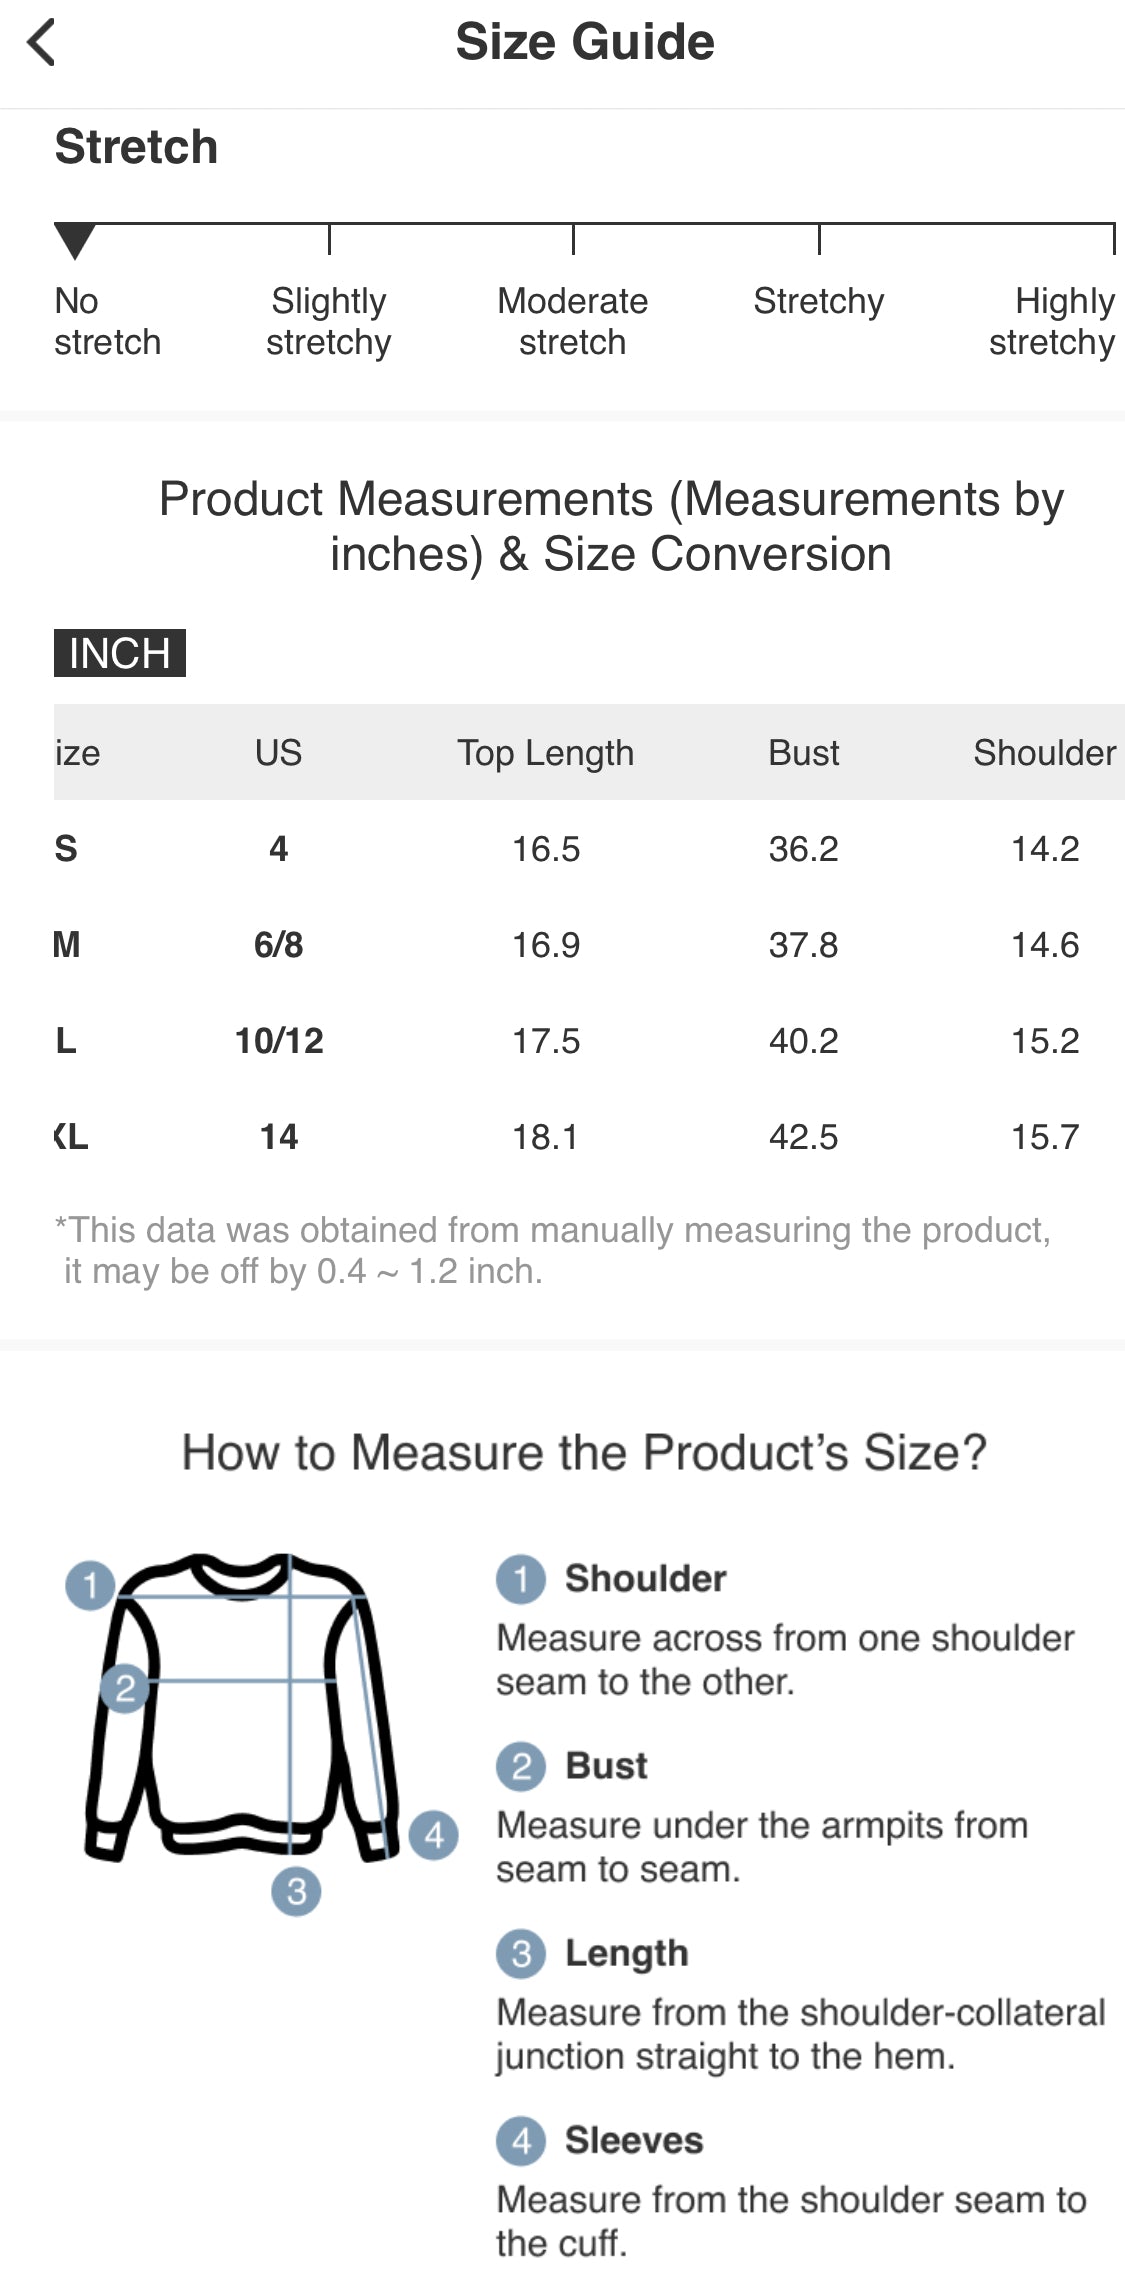
Task: Click the stretch indicator triangle at No stretch
Action: coord(75,240)
